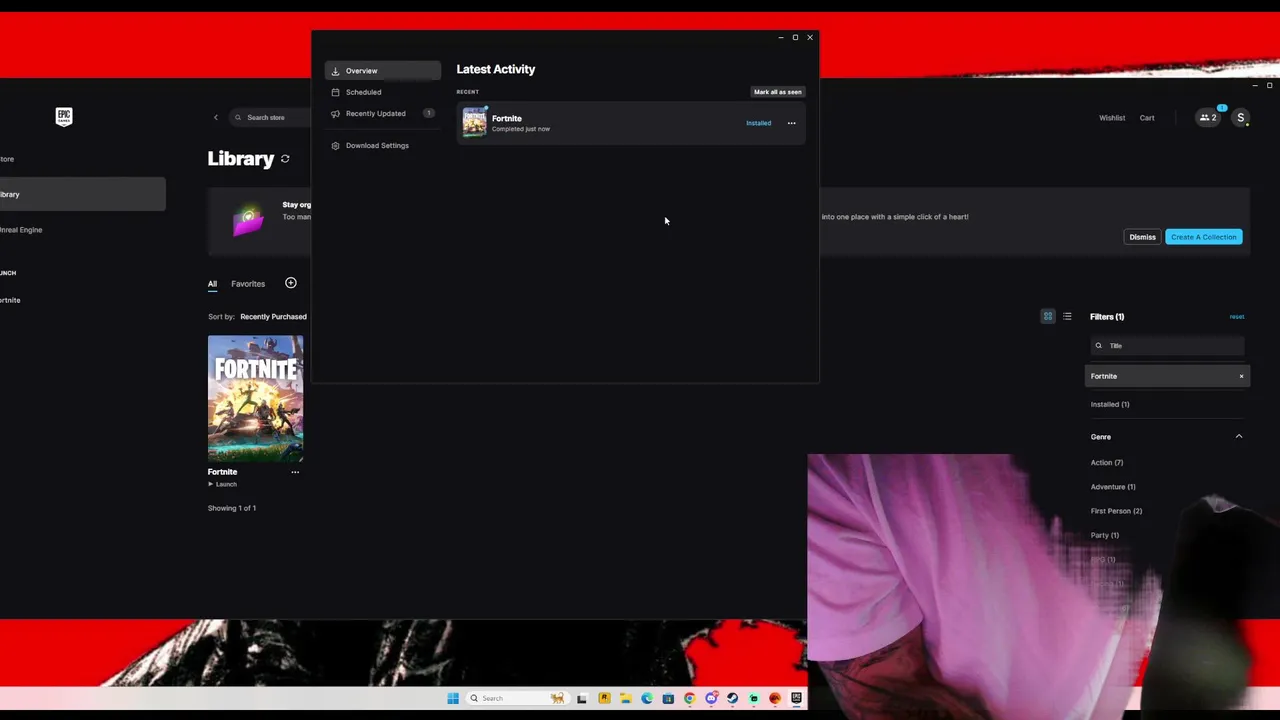Click the Create A Collection button
The image size is (1280, 720).
[1203, 237]
